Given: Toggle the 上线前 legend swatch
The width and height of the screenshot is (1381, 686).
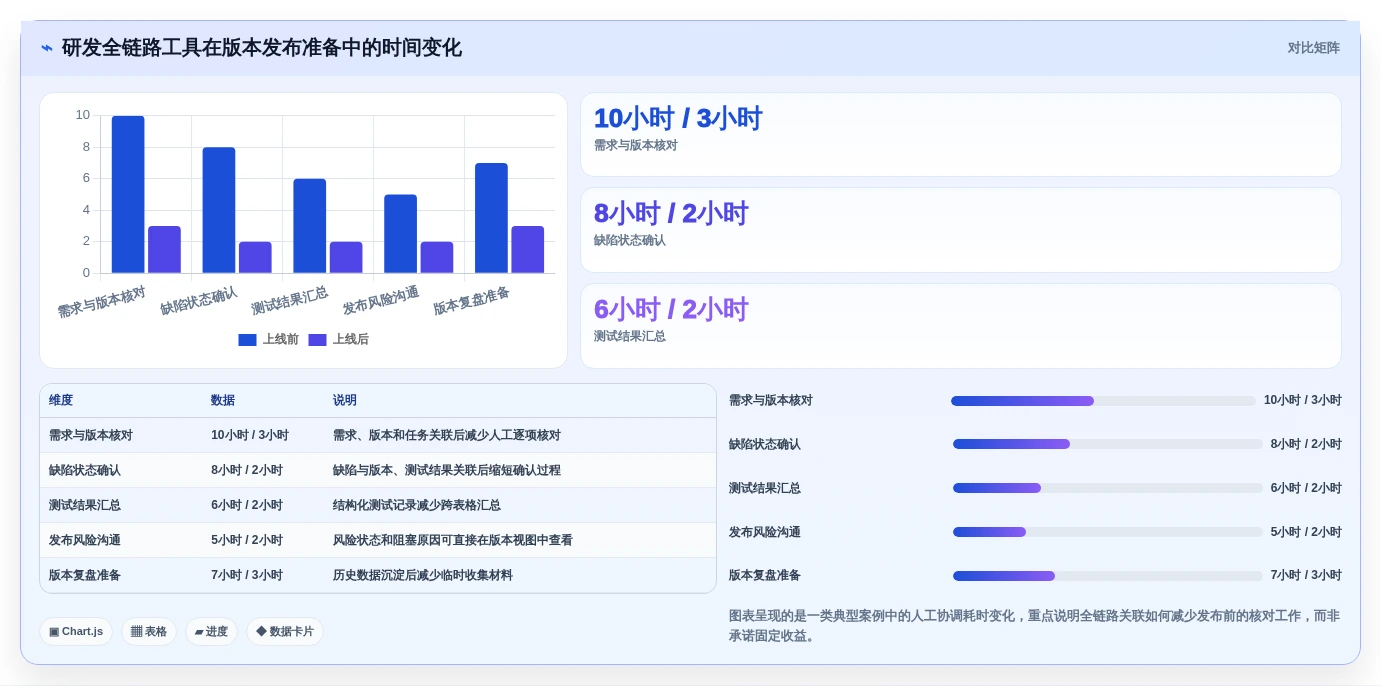Looking at the screenshot, I should [247, 340].
